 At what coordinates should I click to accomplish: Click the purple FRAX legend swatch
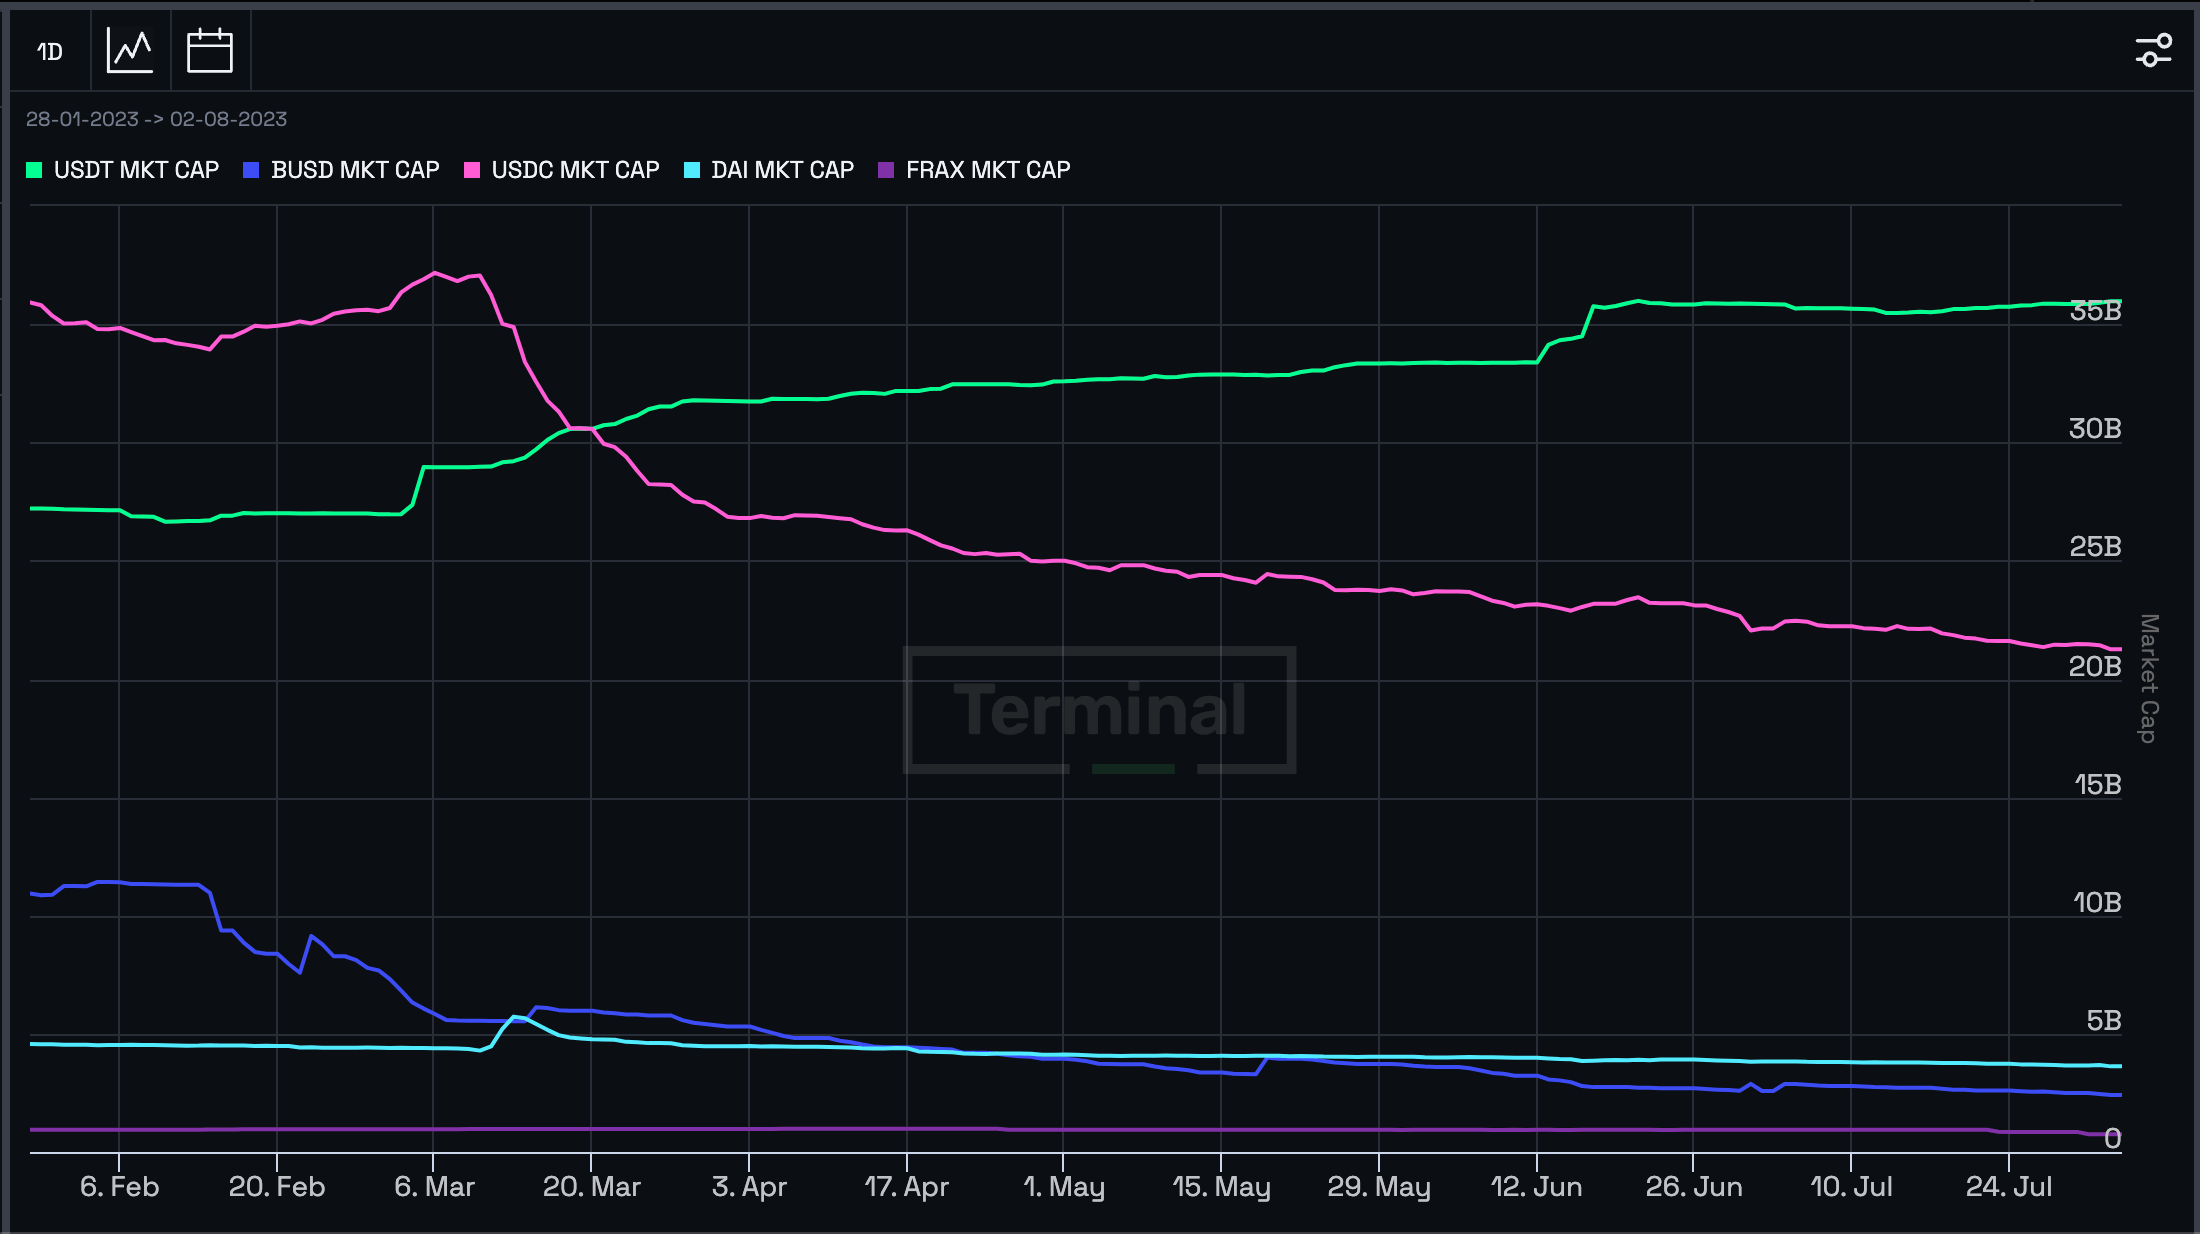(886, 170)
